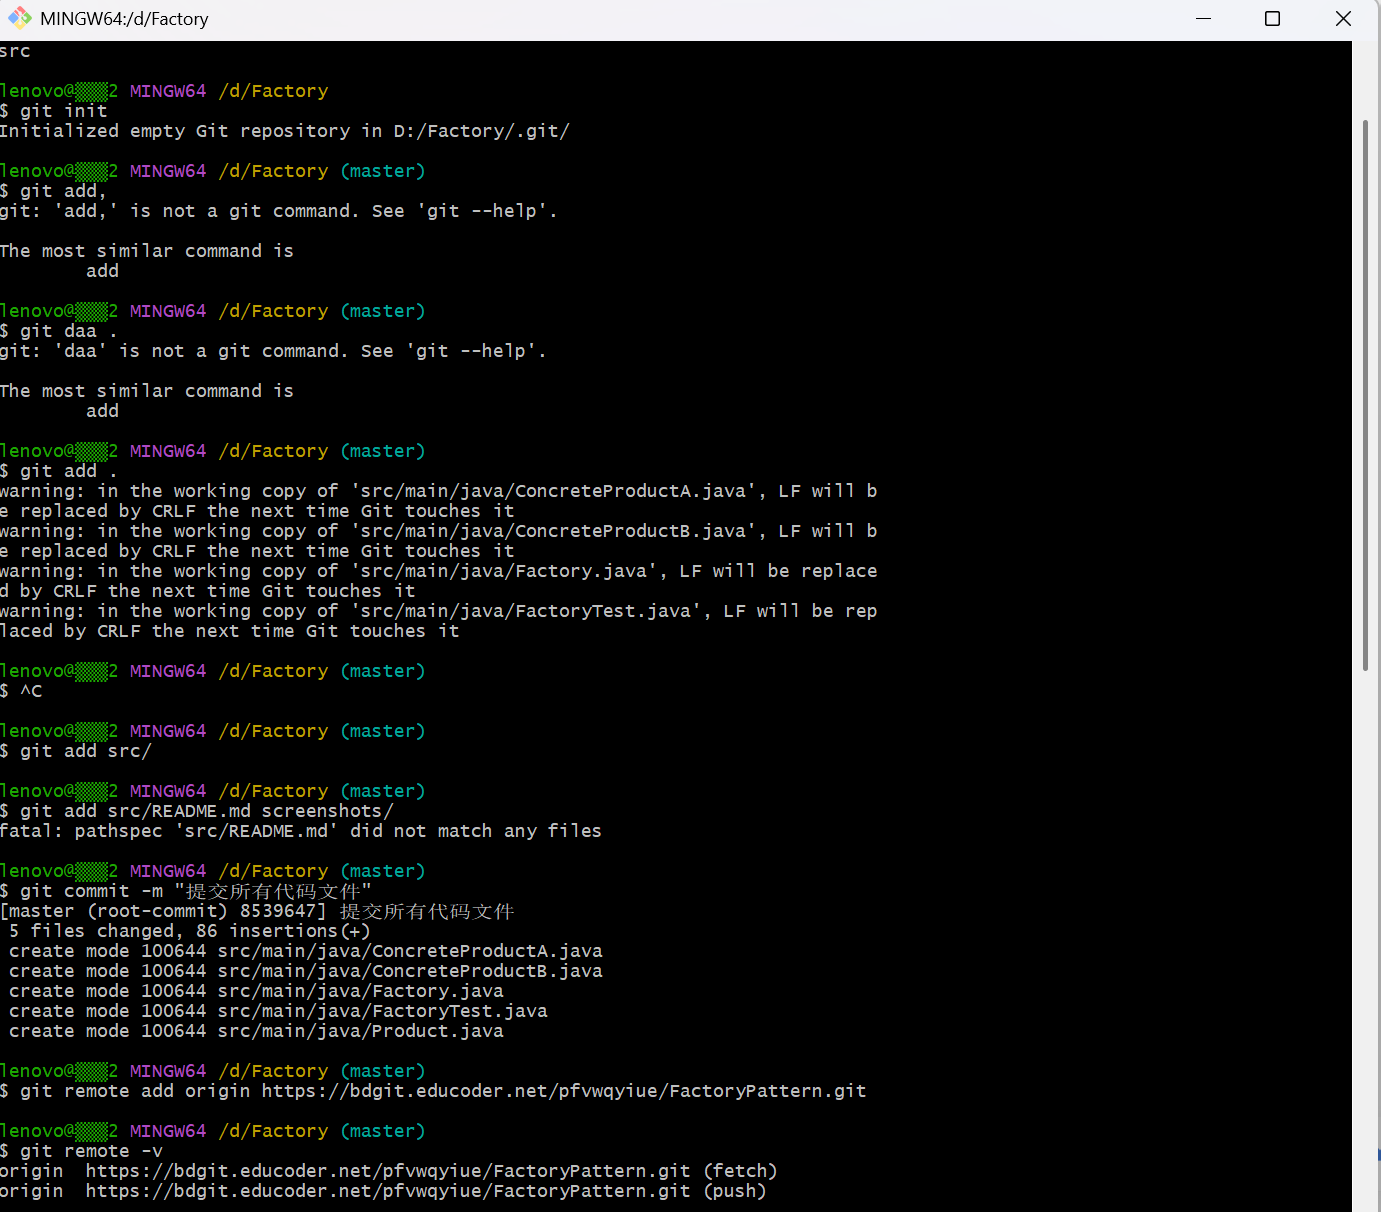Click the commit hash 8539647
Viewport: 1381px width, 1212px height.
(279, 911)
